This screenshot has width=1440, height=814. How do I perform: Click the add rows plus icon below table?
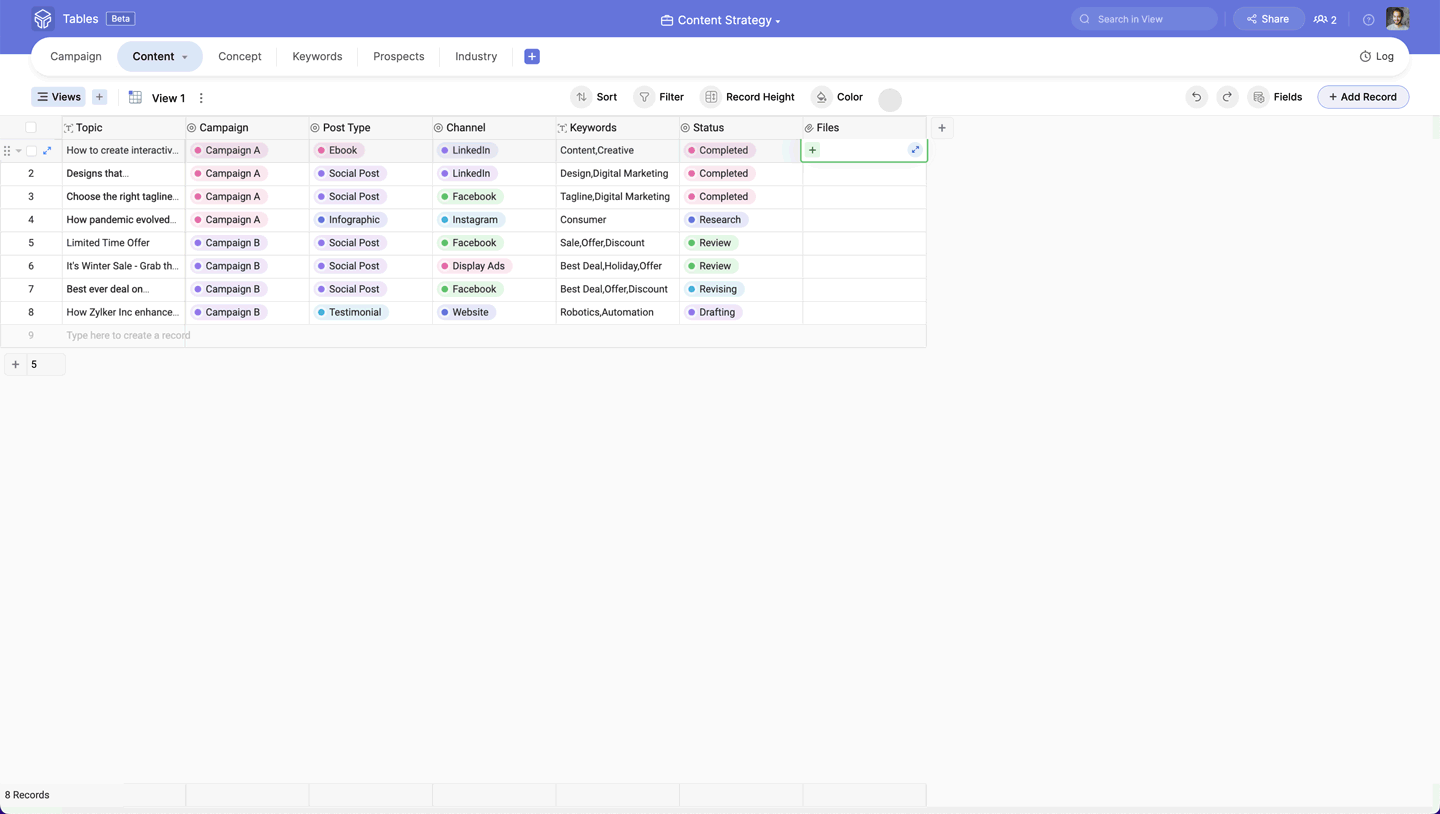point(15,365)
